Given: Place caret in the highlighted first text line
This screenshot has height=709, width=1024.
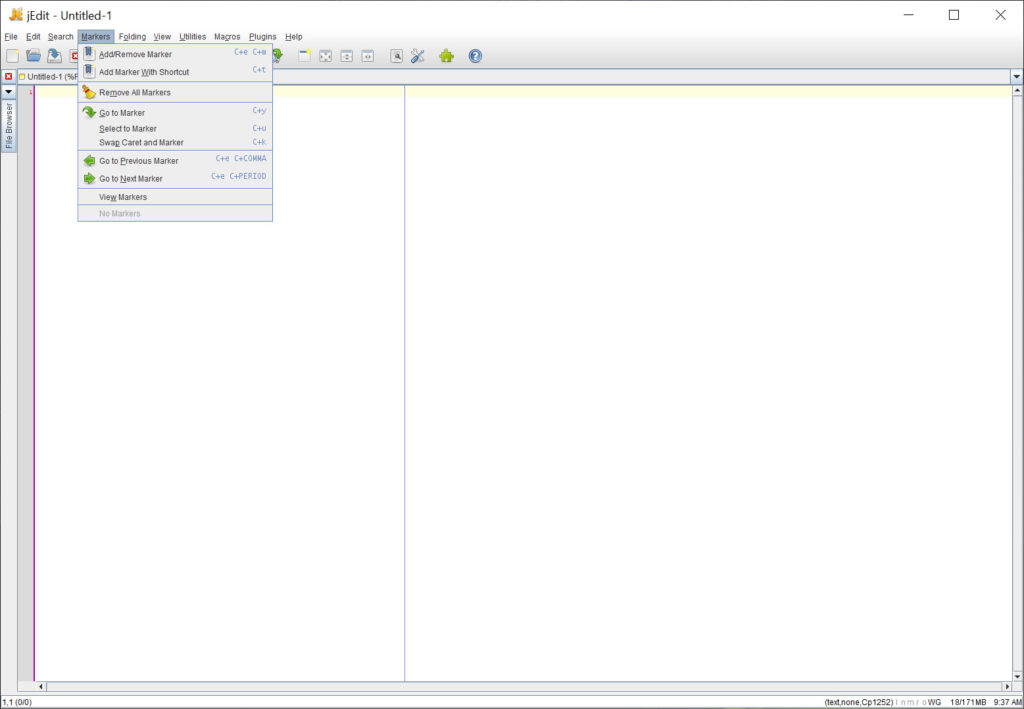Looking at the screenshot, I should point(522,91).
